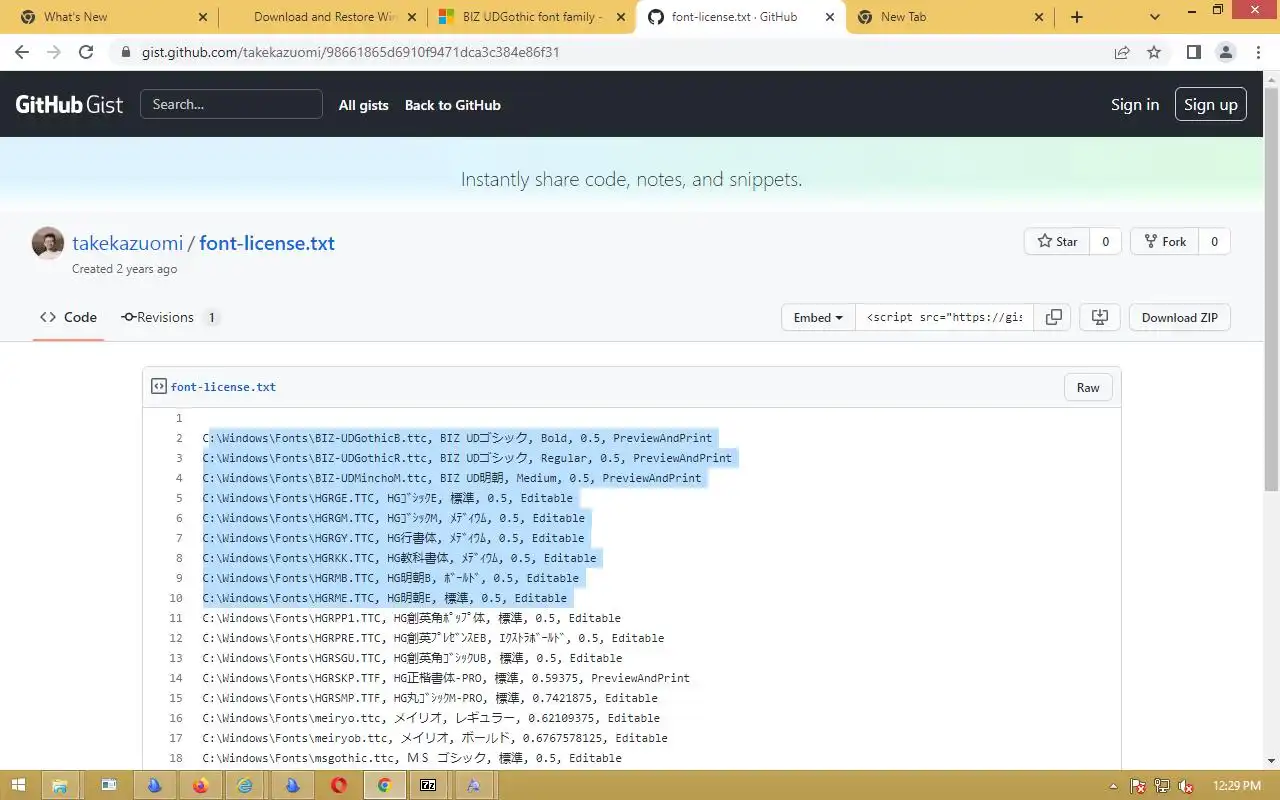Open the volume tray icon
The image size is (1280, 800).
click(x=1186, y=786)
